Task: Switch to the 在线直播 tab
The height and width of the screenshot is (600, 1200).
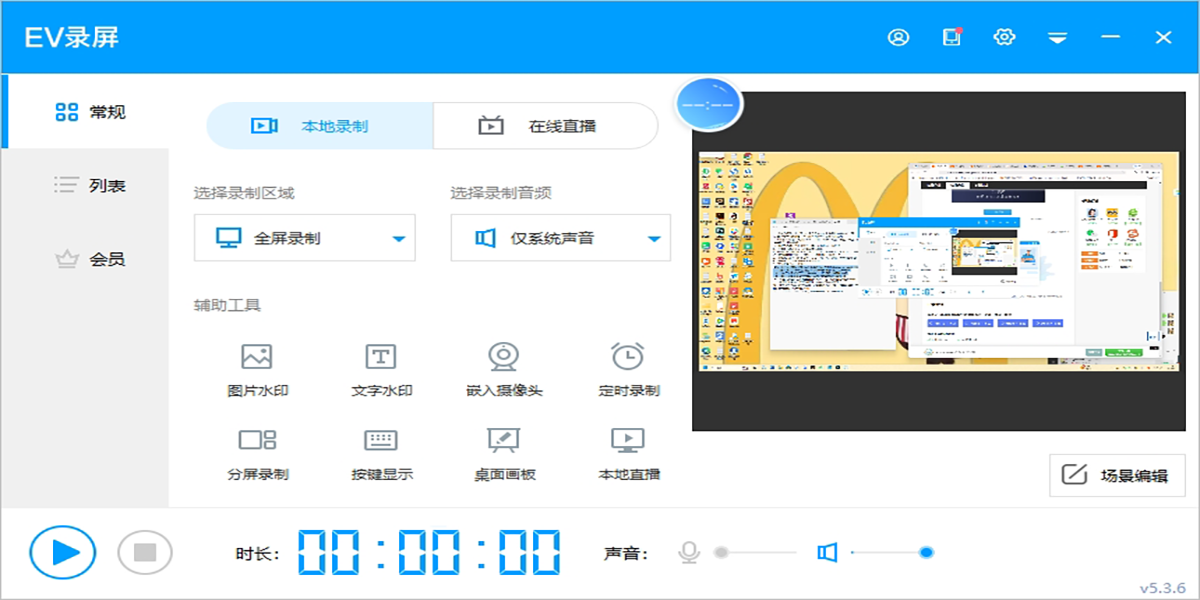Action: point(546,125)
